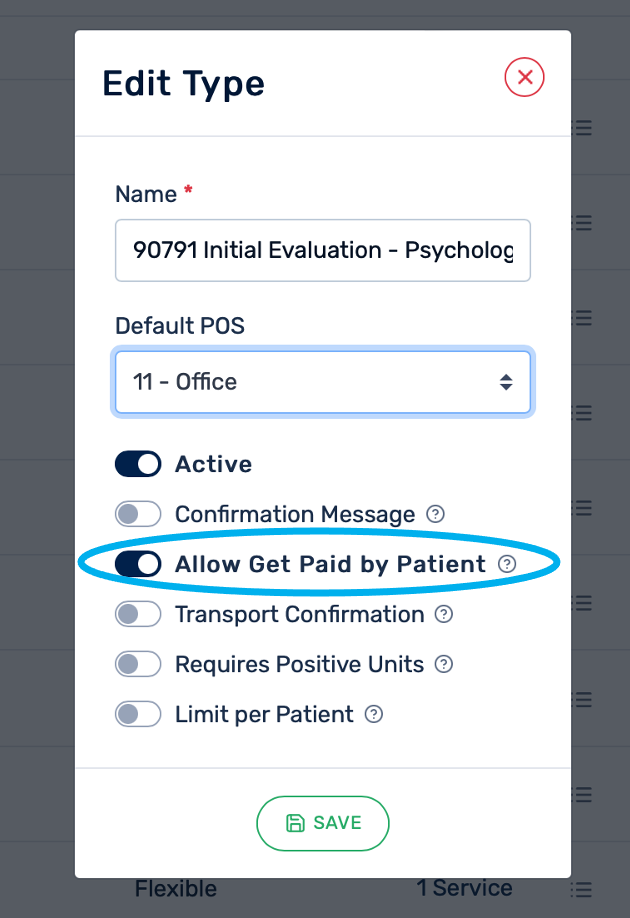The image size is (630, 918).
Task: Open the Default POS dropdown
Action: pyautogui.click(x=323, y=381)
